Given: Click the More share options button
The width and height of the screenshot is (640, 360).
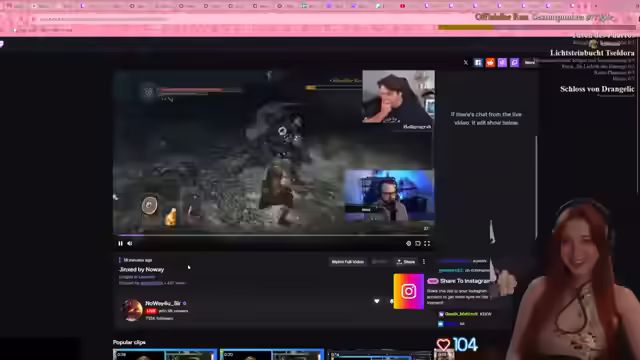Looking at the screenshot, I should (530, 62).
